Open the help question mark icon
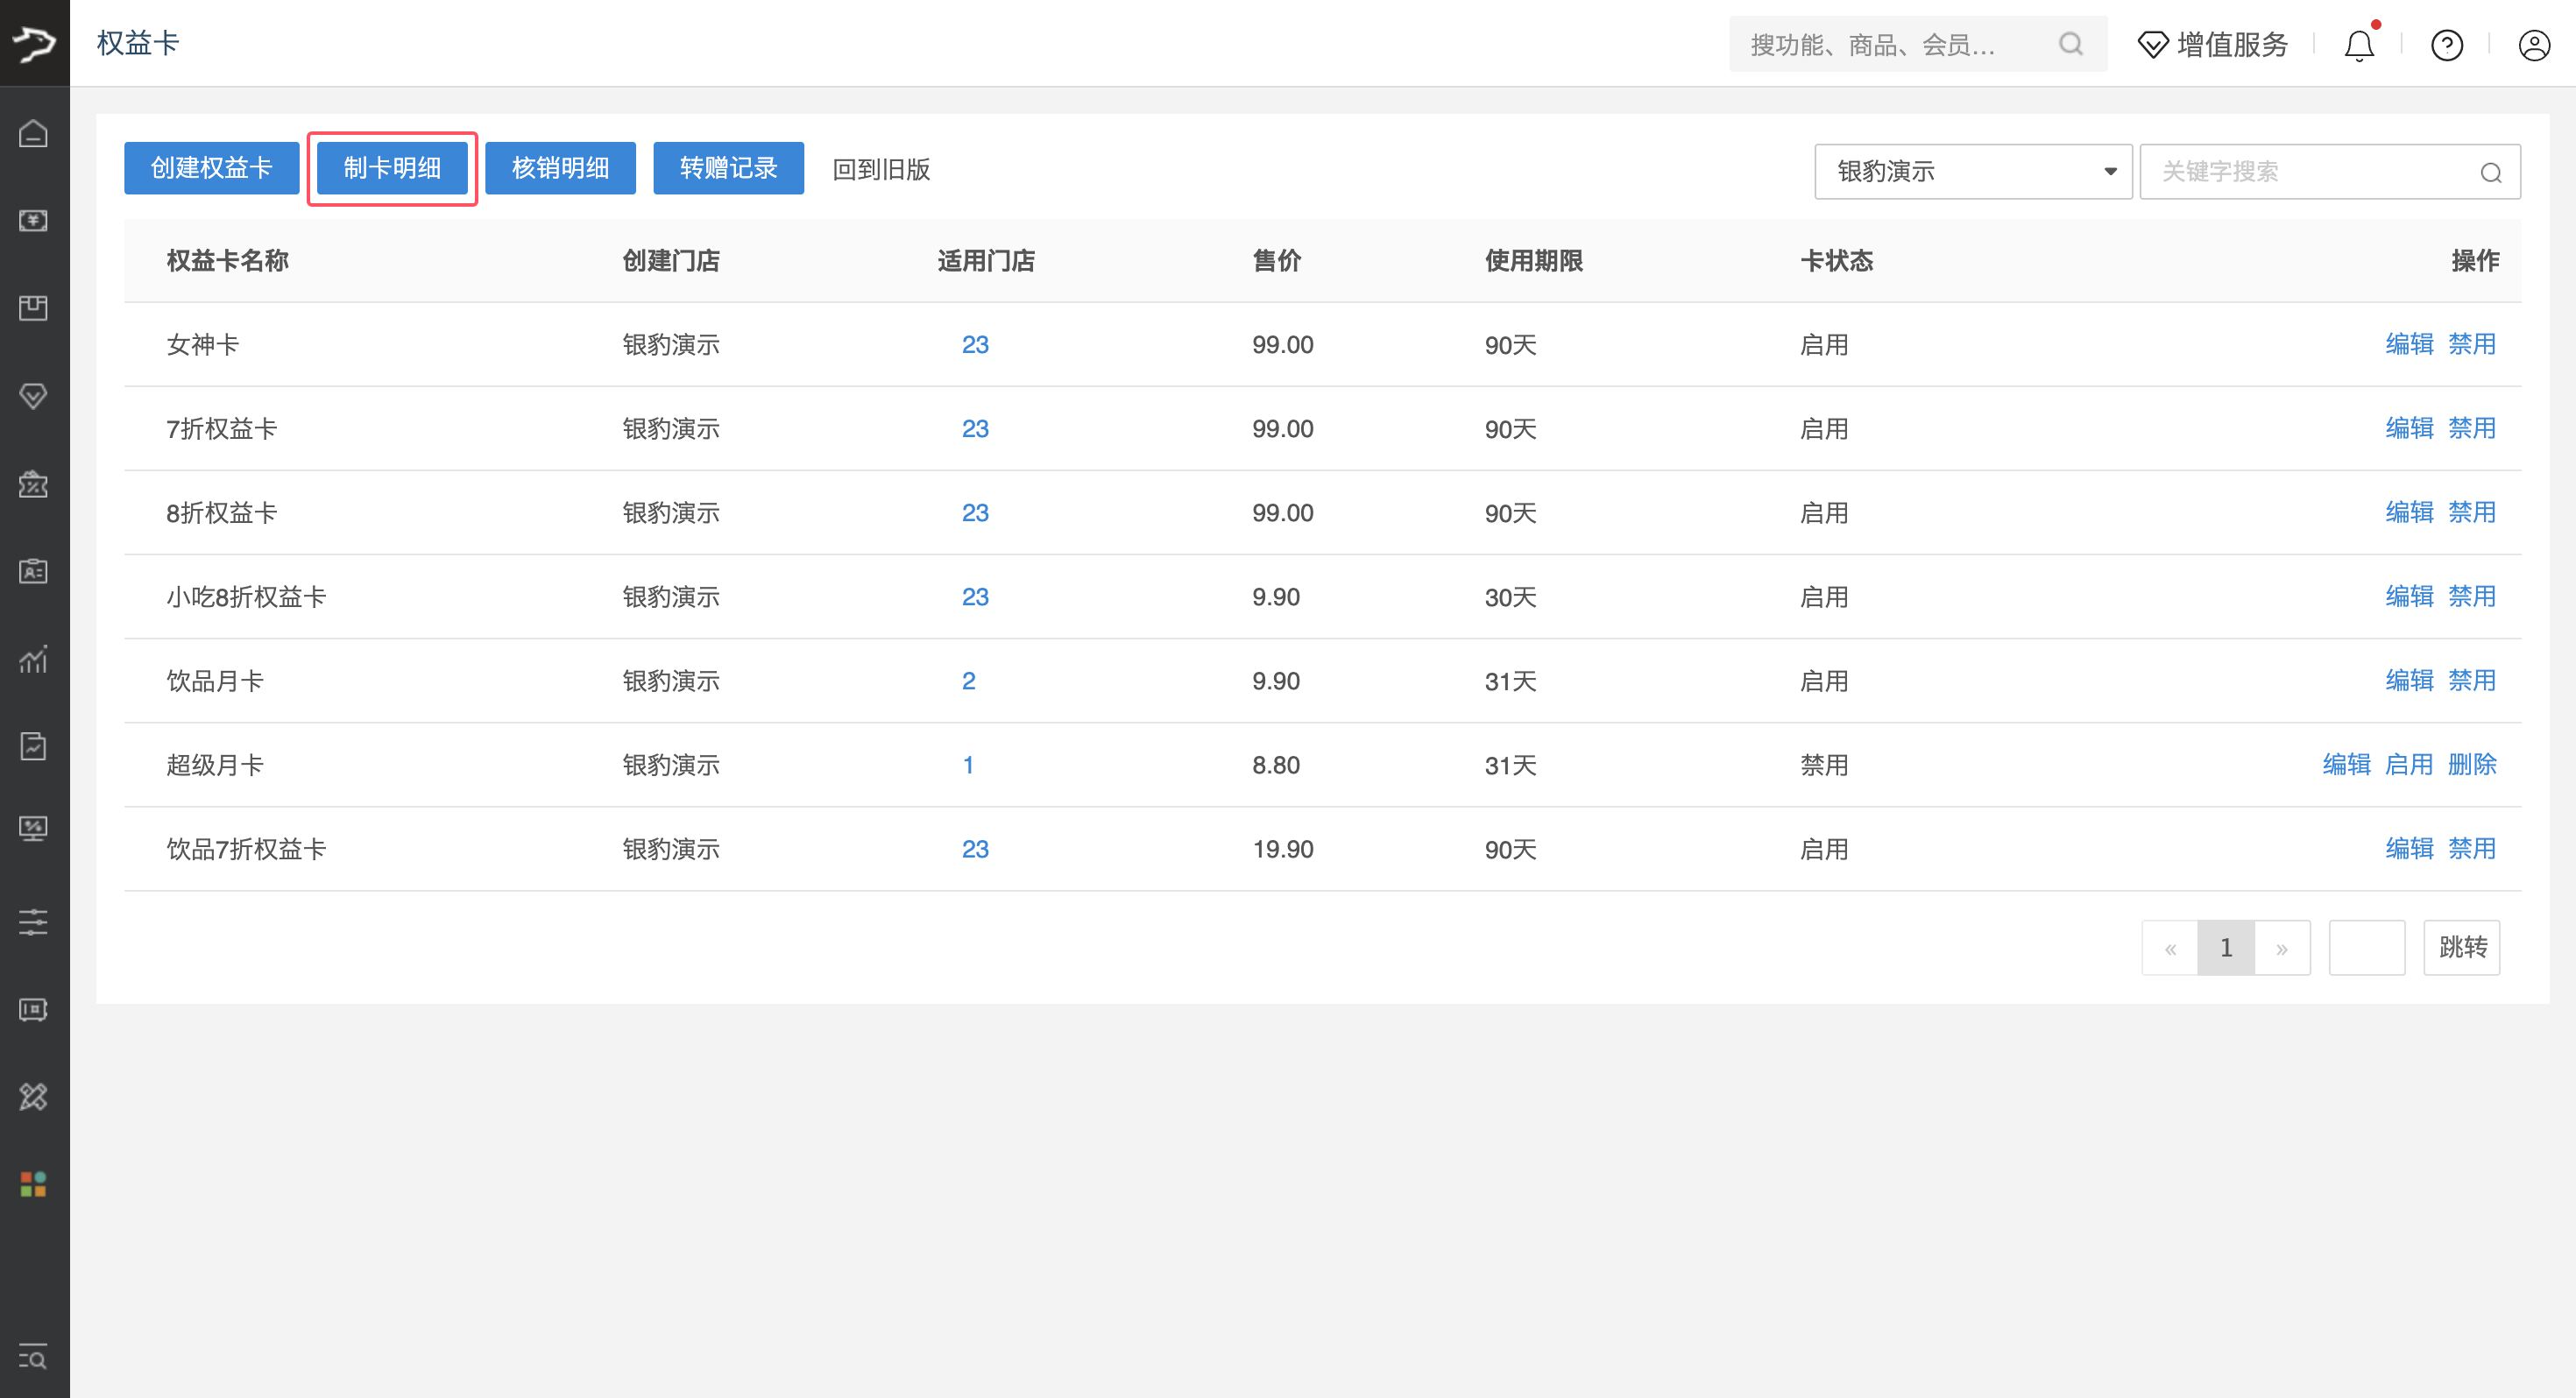This screenshot has height=1398, width=2576. tap(2447, 45)
